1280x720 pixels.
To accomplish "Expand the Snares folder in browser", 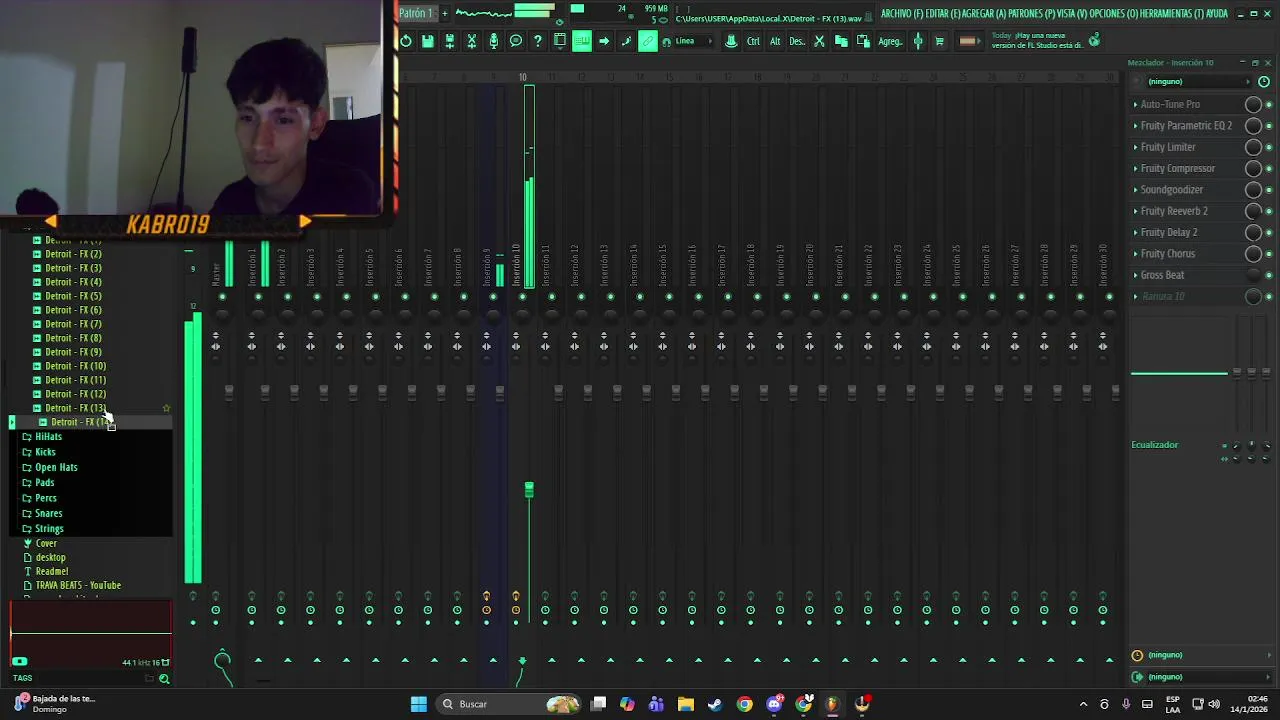I will pyautogui.click(x=48, y=513).
